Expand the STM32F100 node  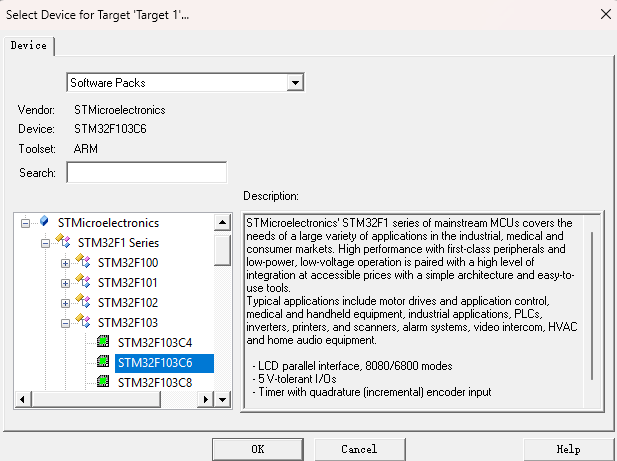[x=65, y=264]
